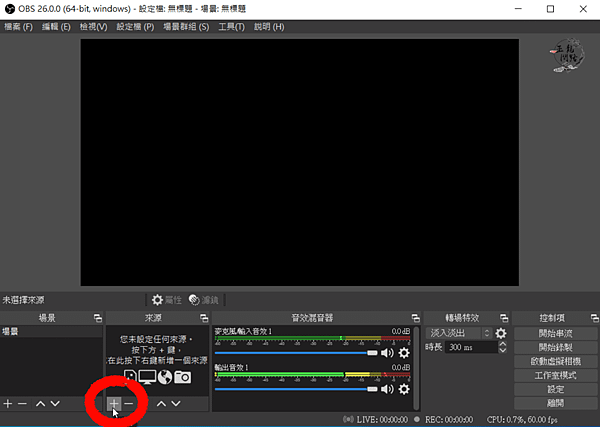
Task: Click the 屬性 properties gear button
Action: (x=166, y=300)
